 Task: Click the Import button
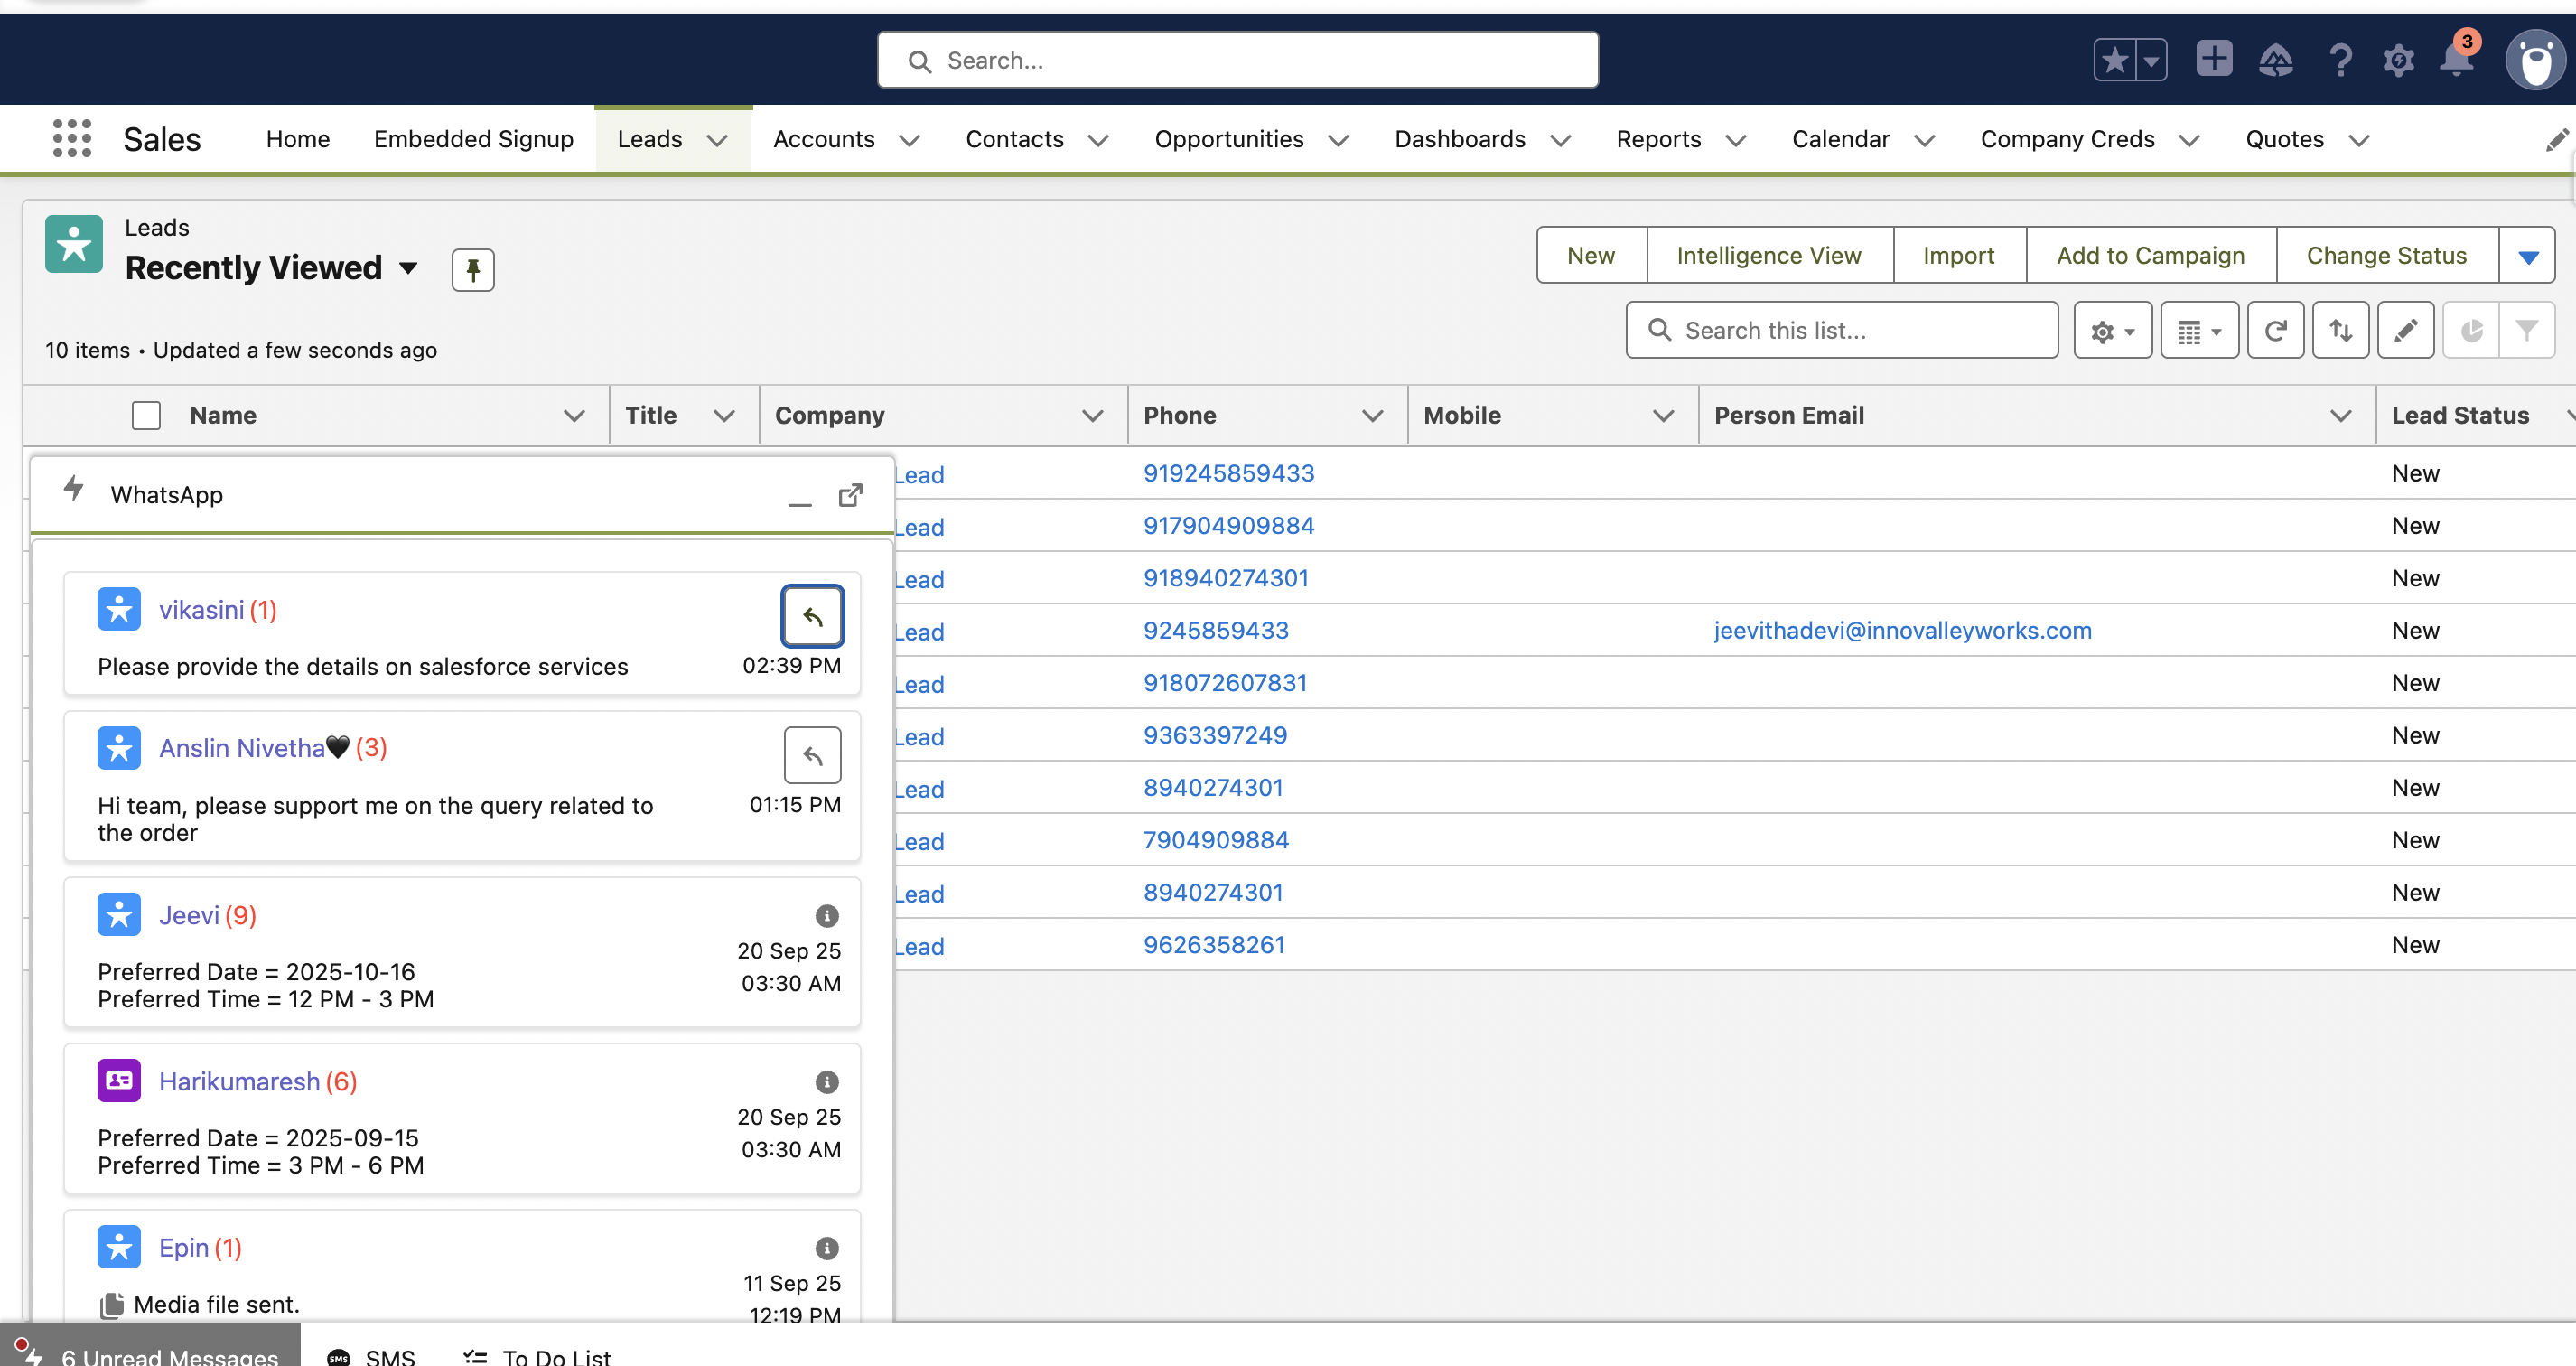[x=1958, y=255]
